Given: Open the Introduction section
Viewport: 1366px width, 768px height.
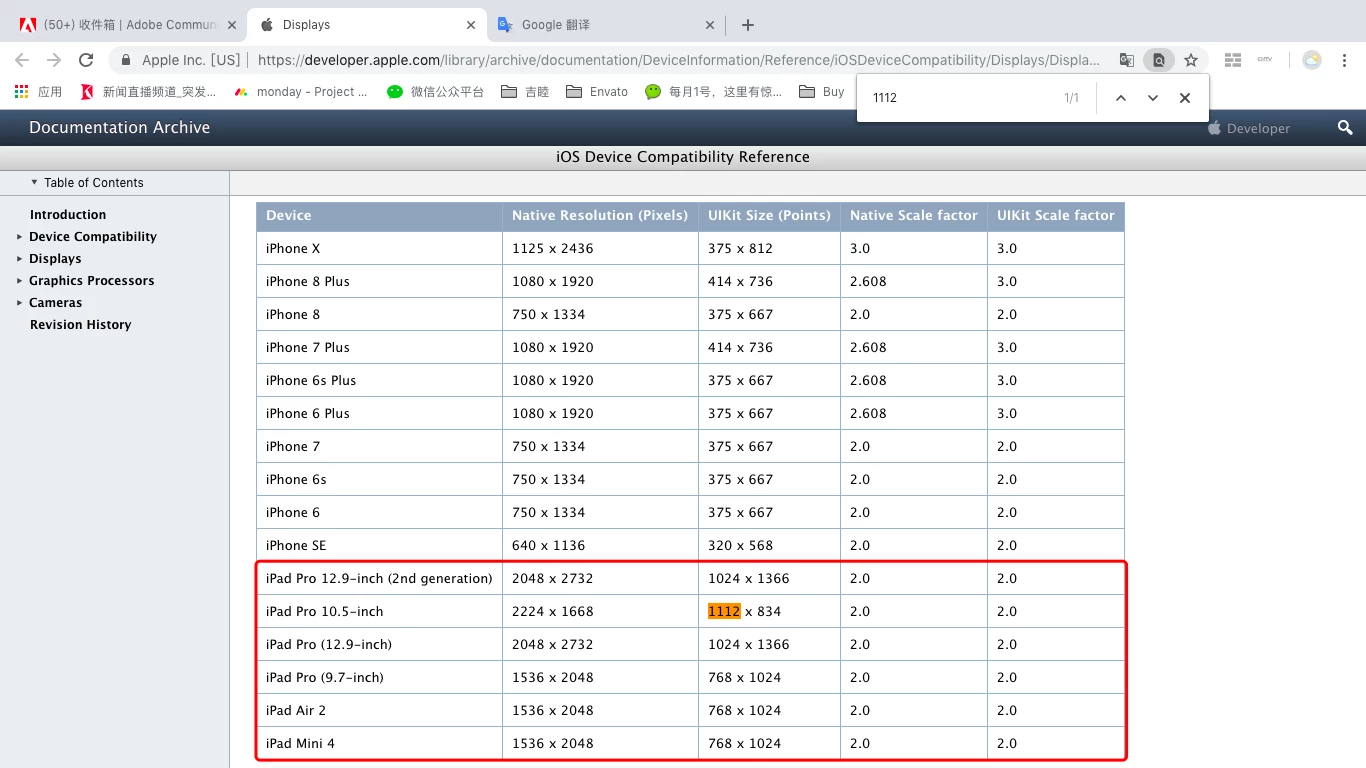Looking at the screenshot, I should click(x=68, y=214).
